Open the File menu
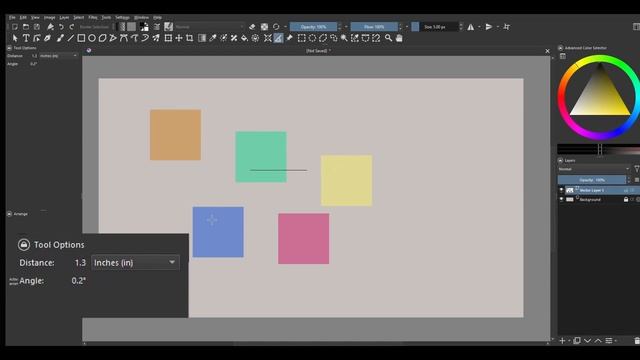Viewport: 640px width, 360px height. tap(12, 18)
